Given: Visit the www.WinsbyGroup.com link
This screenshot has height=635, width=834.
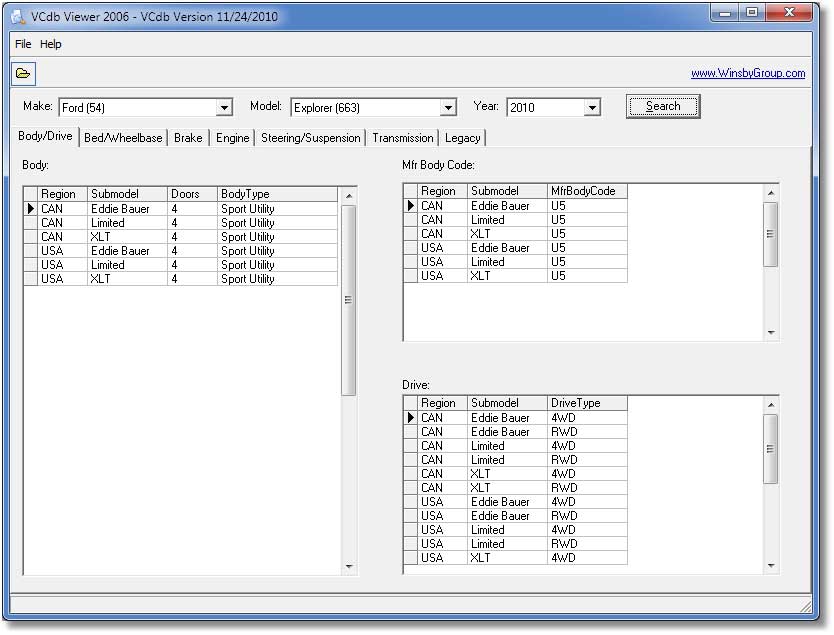Looking at the screenshot, I should click(x=747, y=73).
